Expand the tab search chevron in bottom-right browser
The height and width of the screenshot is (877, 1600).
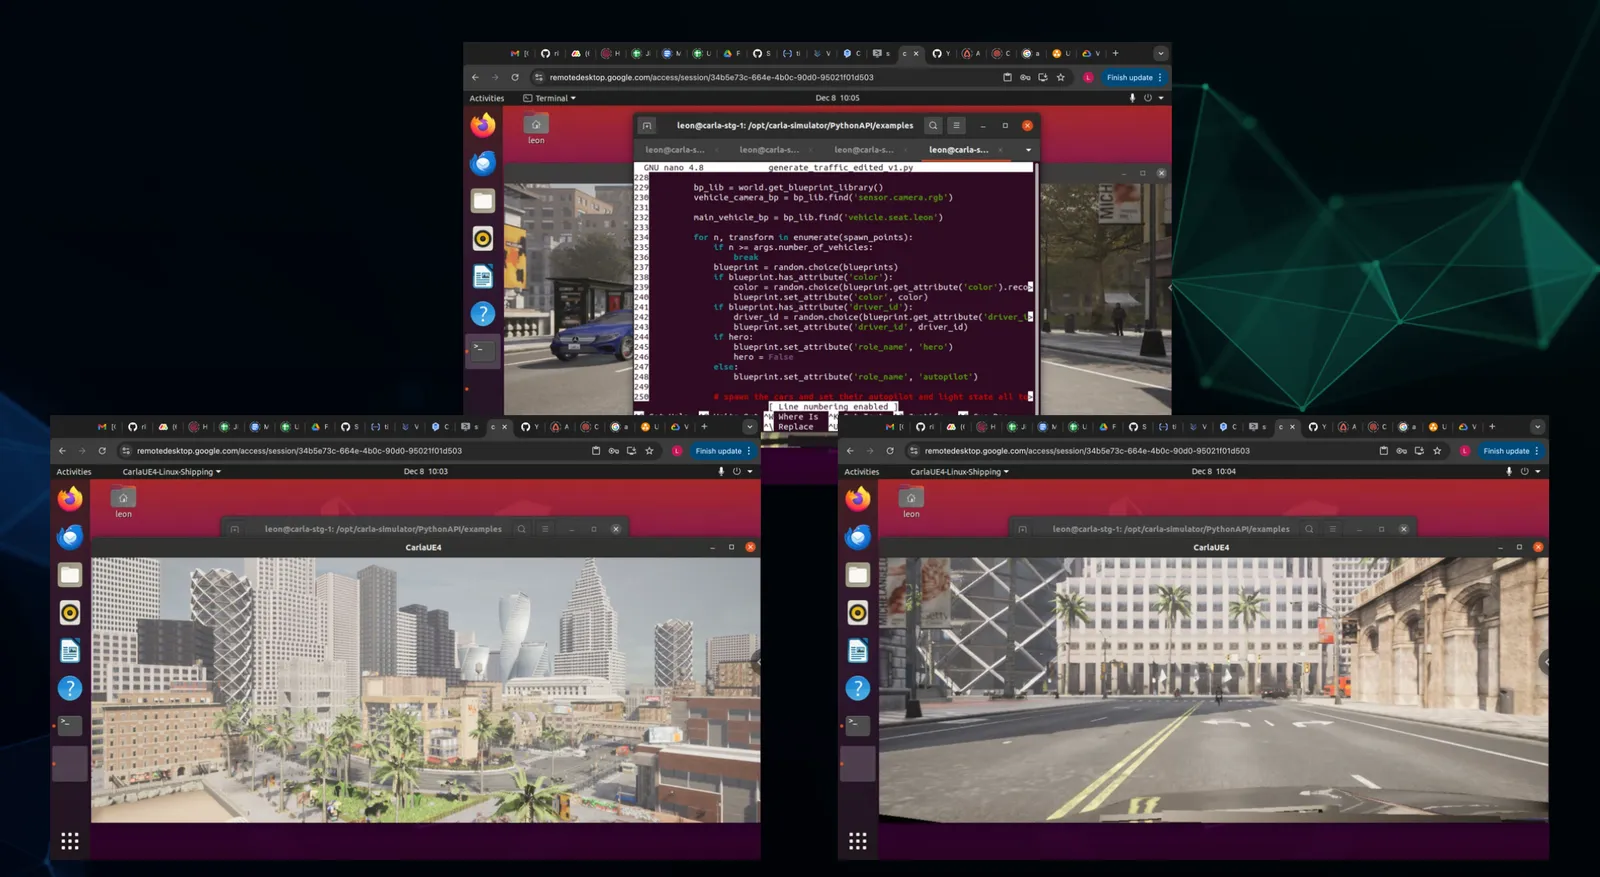coord(1537,427)
